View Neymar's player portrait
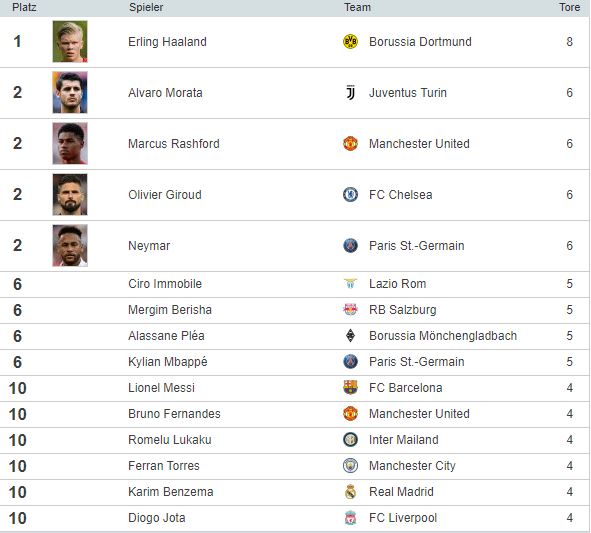Image resolution: width=591 pixels, height=533 pixels. 70,245
